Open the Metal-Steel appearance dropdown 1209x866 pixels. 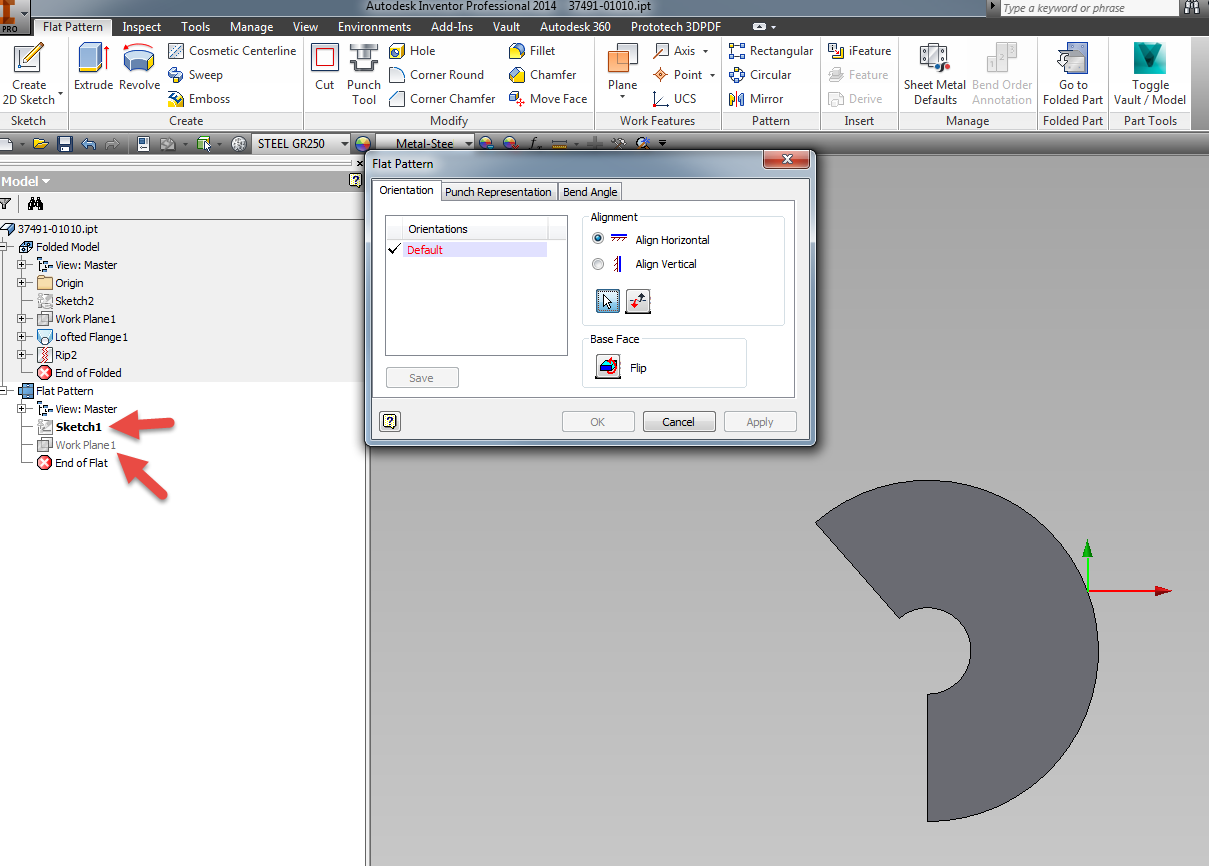tap(467, 144)
